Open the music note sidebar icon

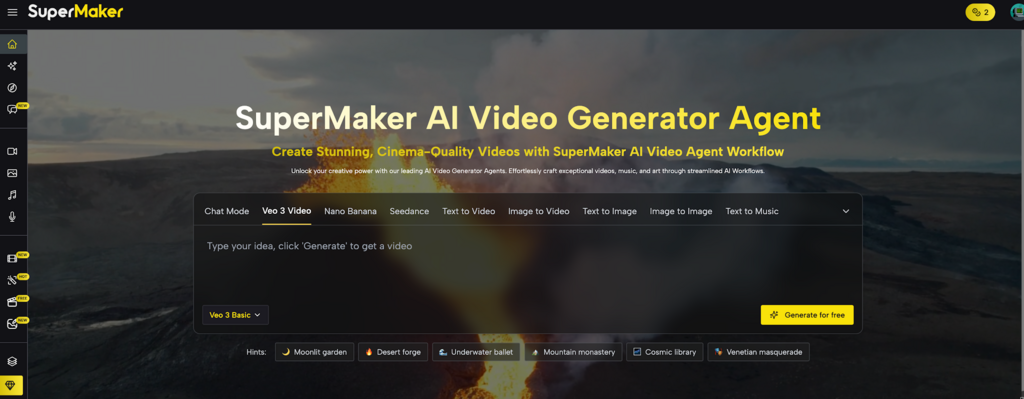pyautogui.click(x=12, y=195)
